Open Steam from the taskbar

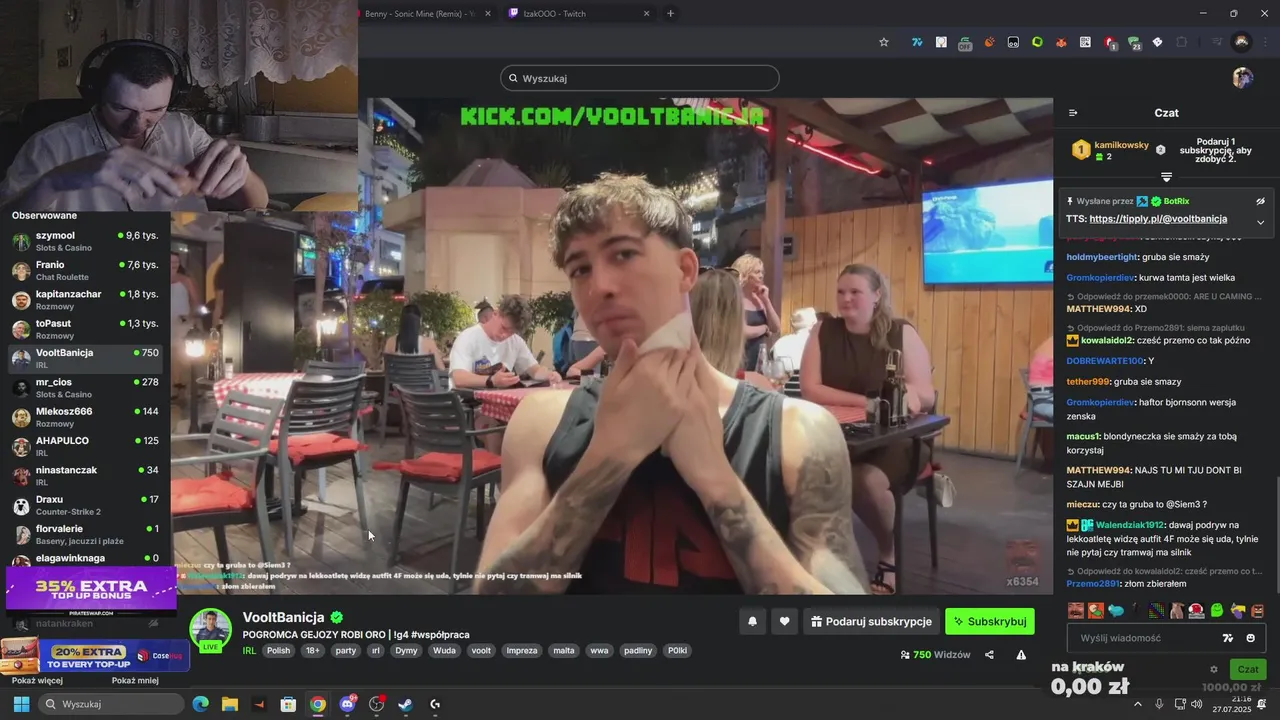point(405,704)
